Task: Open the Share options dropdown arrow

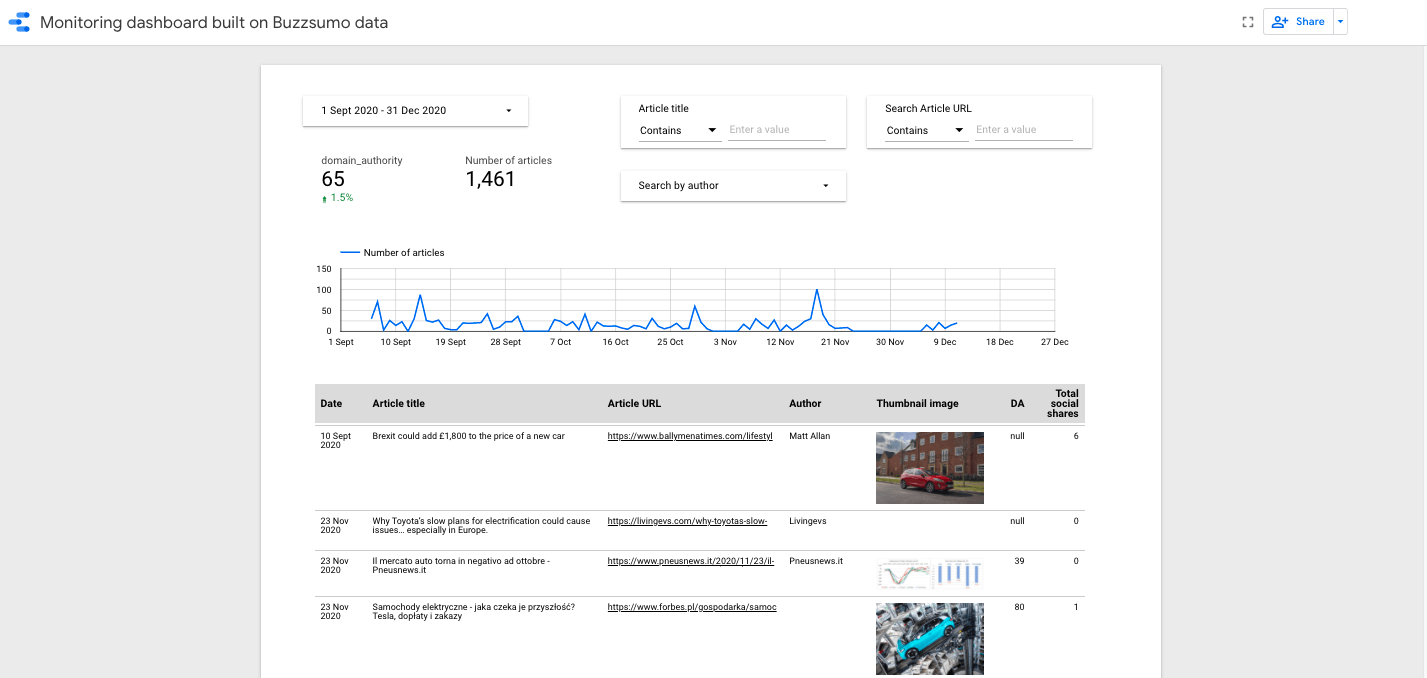Action: (1340, 21)
